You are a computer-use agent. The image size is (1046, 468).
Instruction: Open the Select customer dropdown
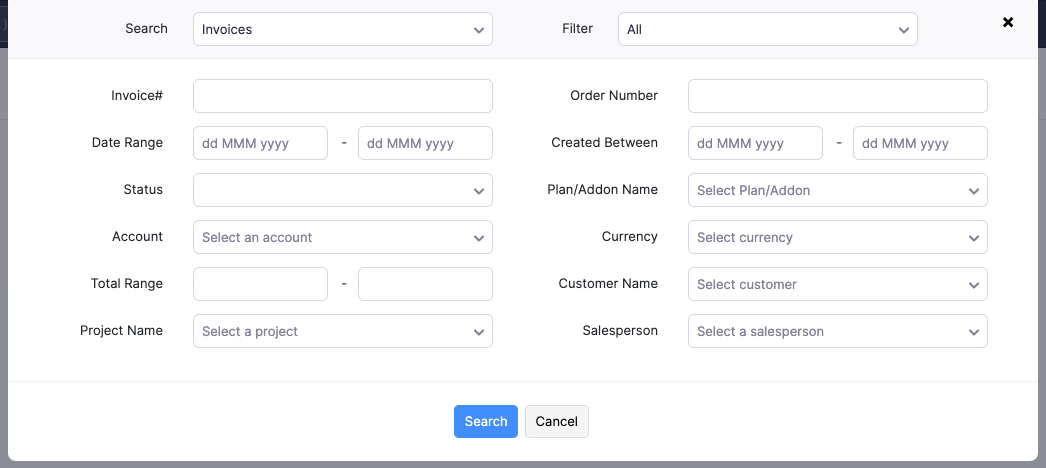837,284
